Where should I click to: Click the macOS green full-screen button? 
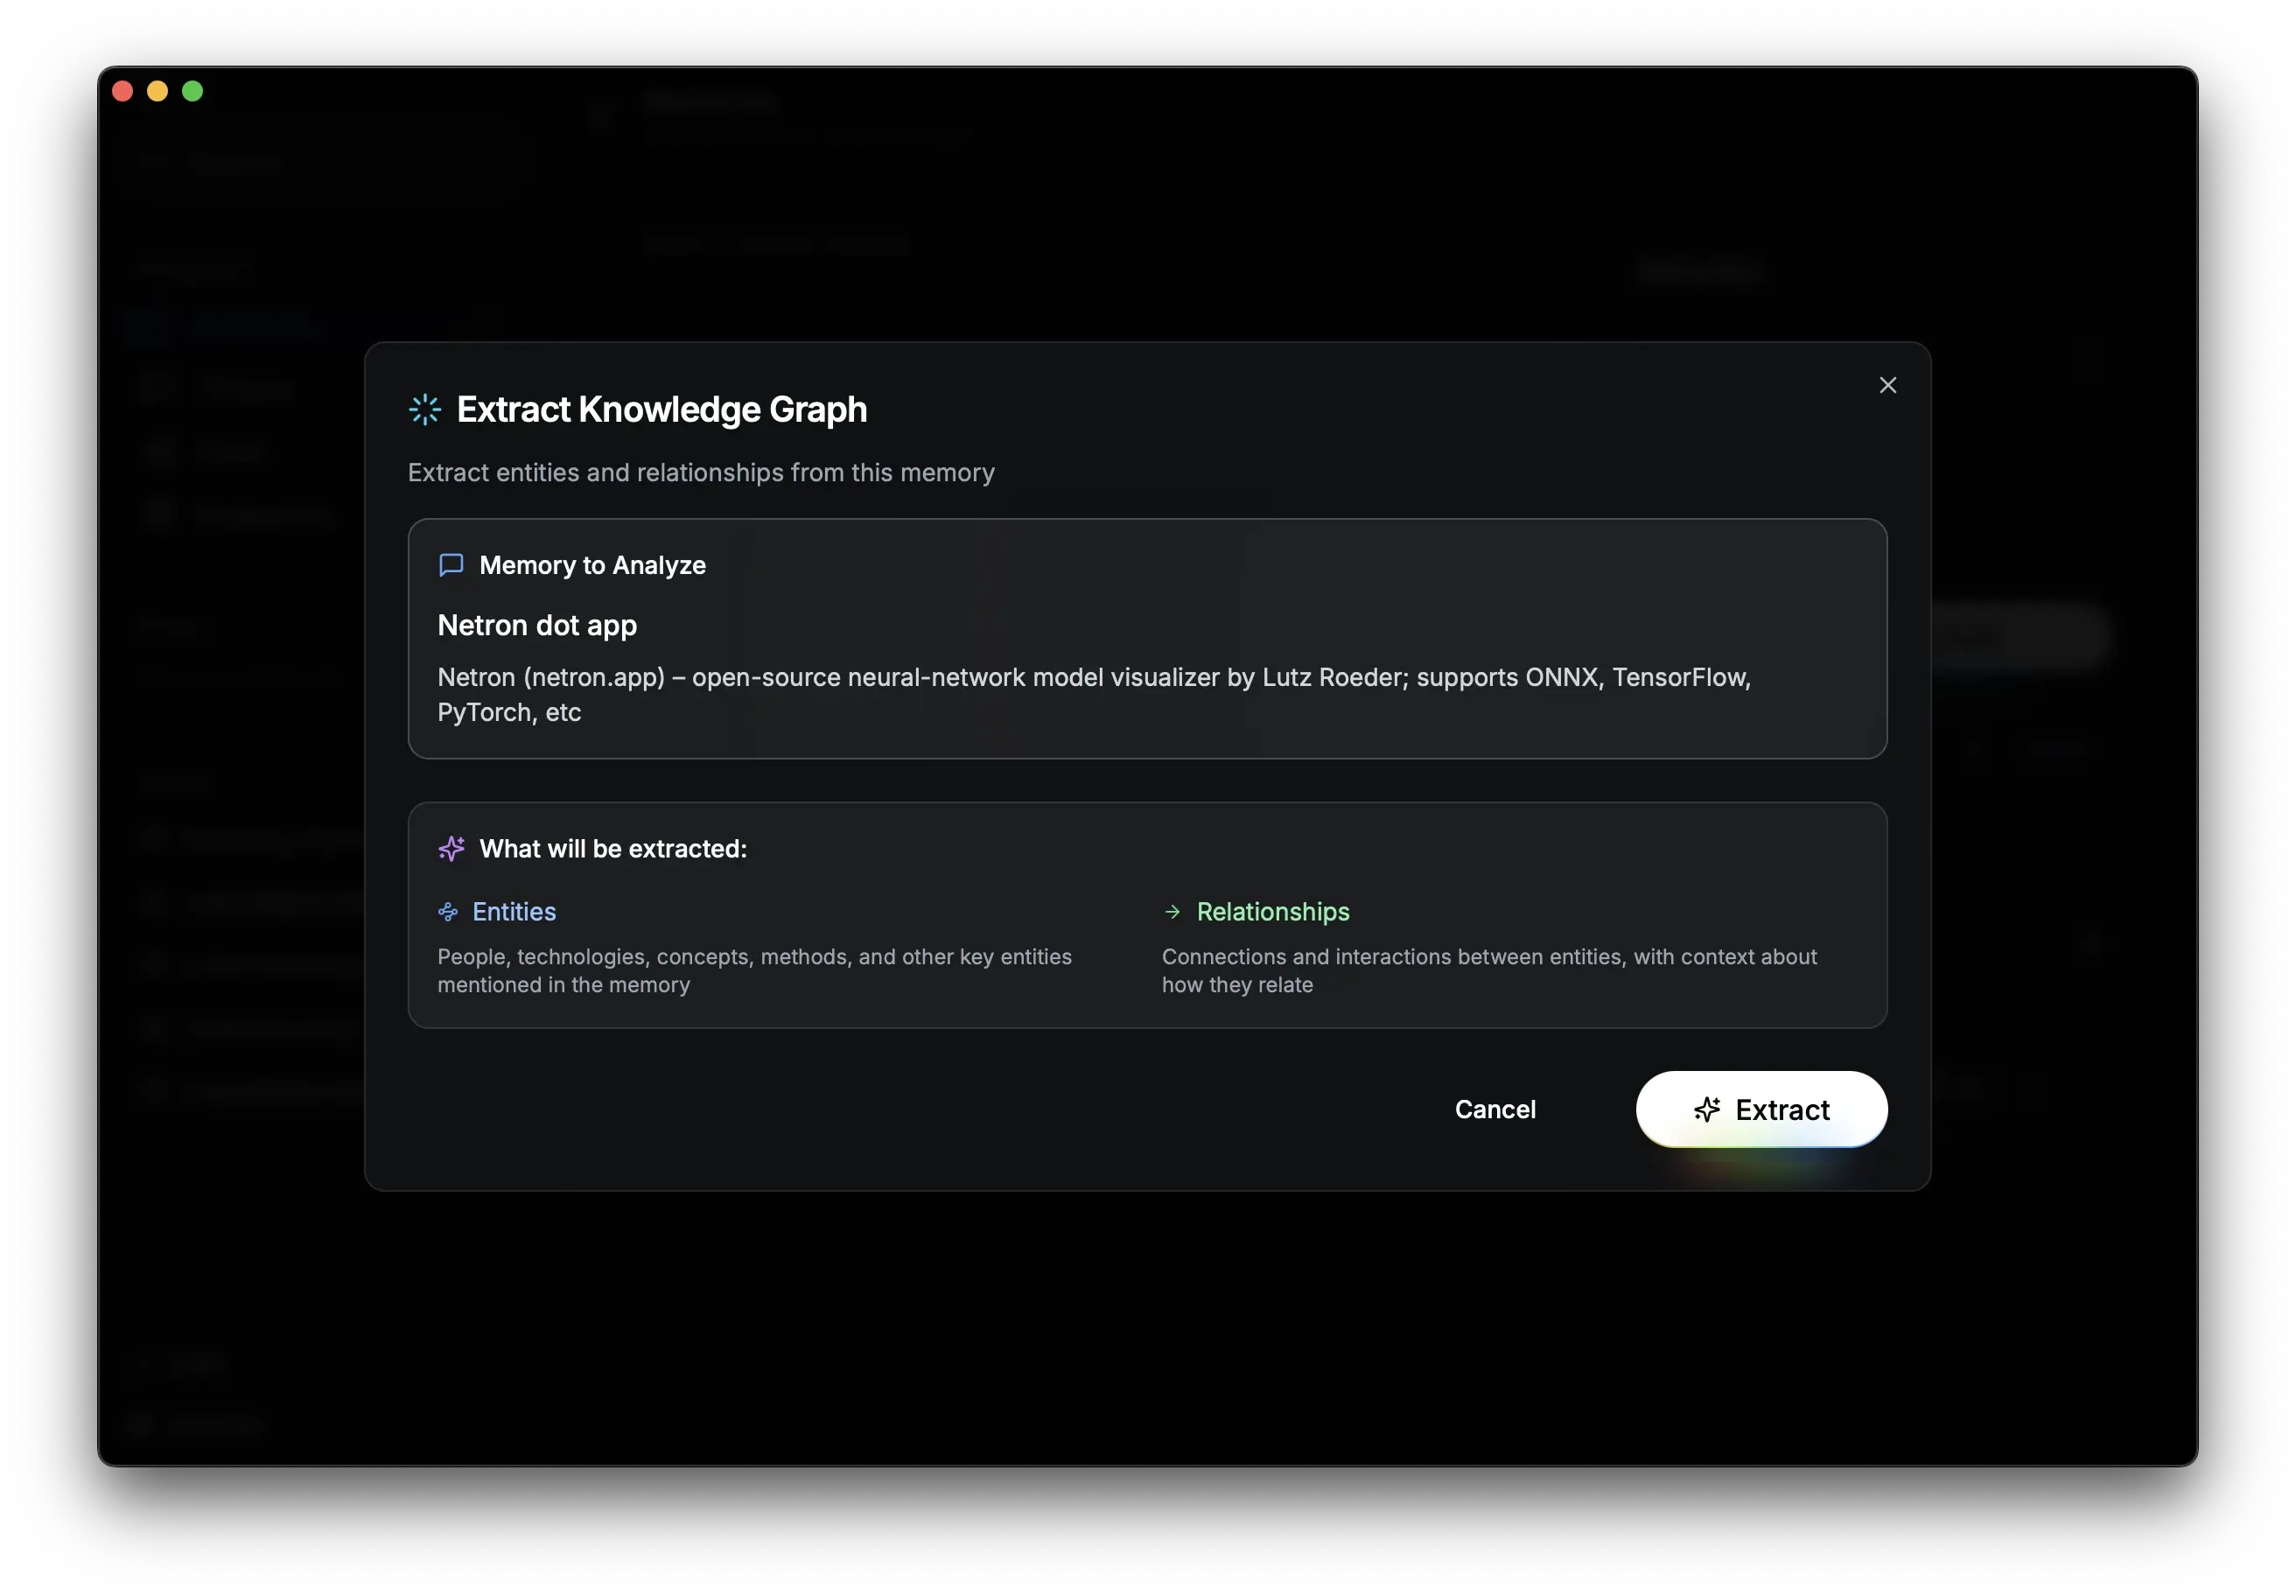[192, 91]
